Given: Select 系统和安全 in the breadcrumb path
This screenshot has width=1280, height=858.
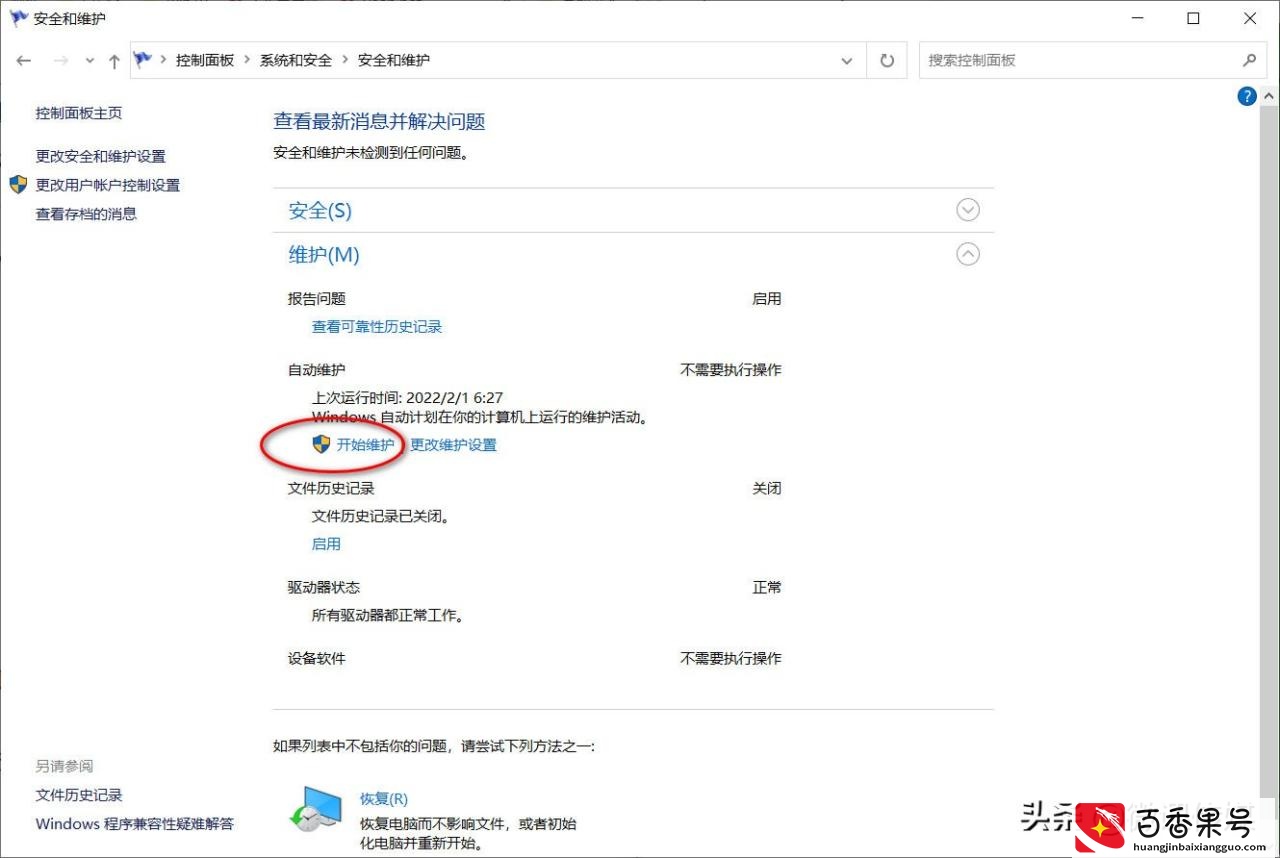Looking at the screenshot, I should 296,60.
